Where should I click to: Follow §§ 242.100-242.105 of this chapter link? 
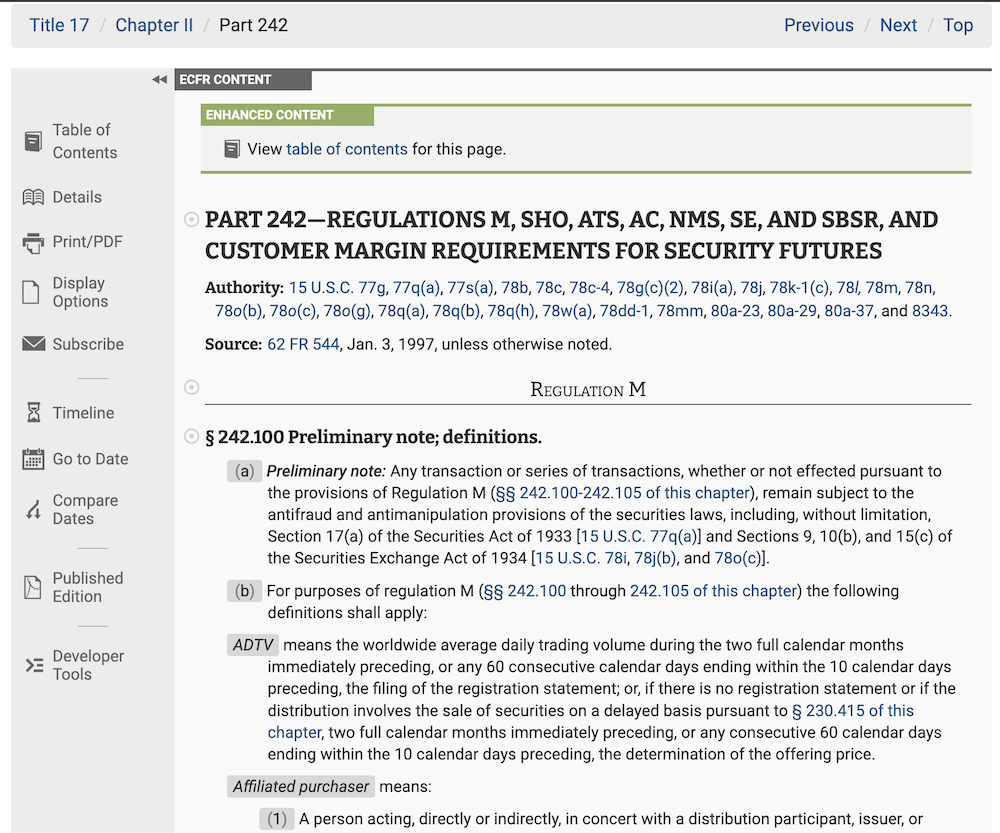pos(622,493)
